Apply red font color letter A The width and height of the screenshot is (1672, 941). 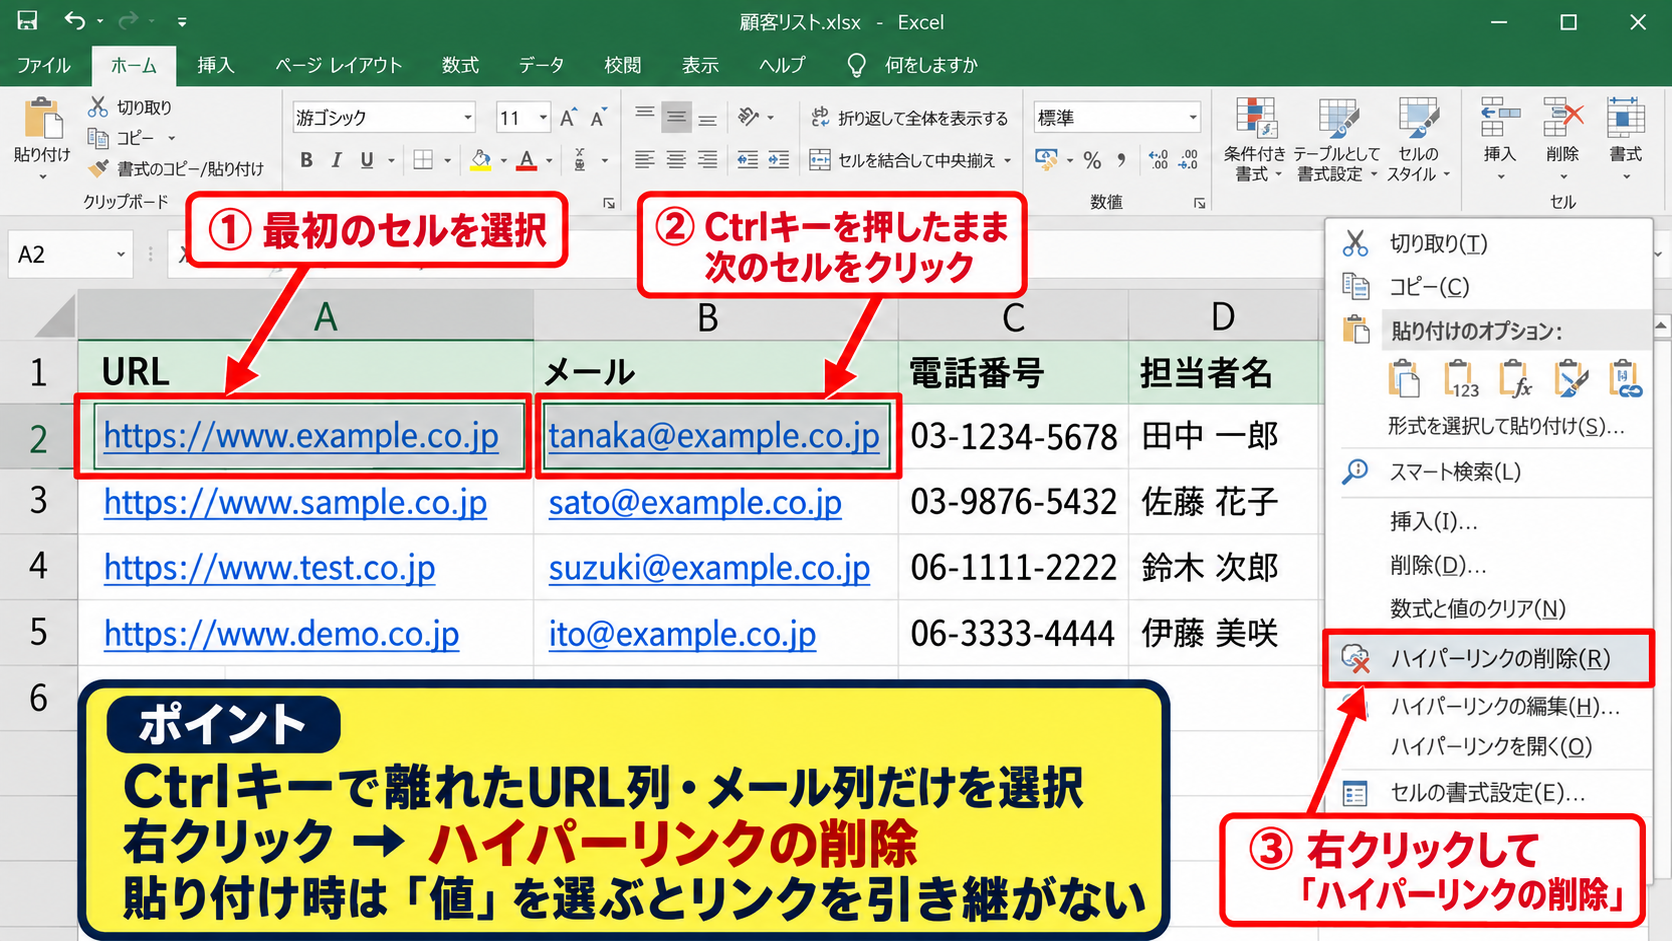[x=527, y=160]
